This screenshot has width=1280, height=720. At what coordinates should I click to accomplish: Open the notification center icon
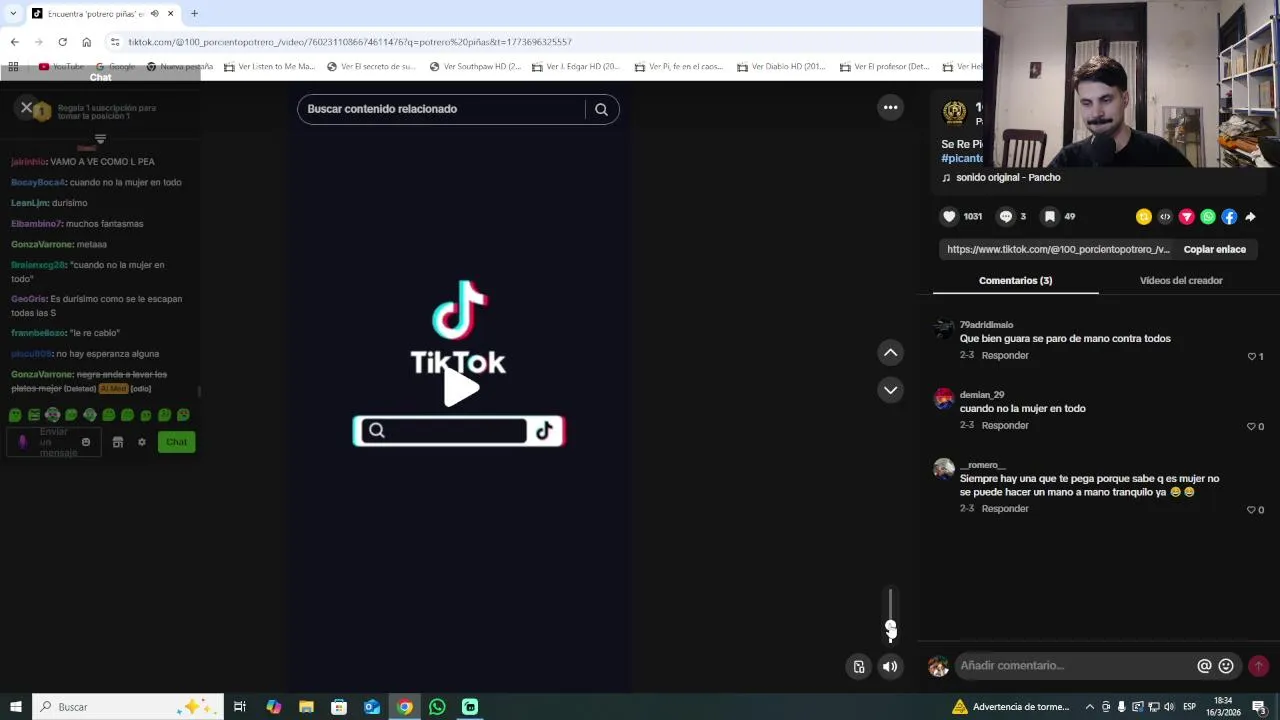coord(1259,707)
